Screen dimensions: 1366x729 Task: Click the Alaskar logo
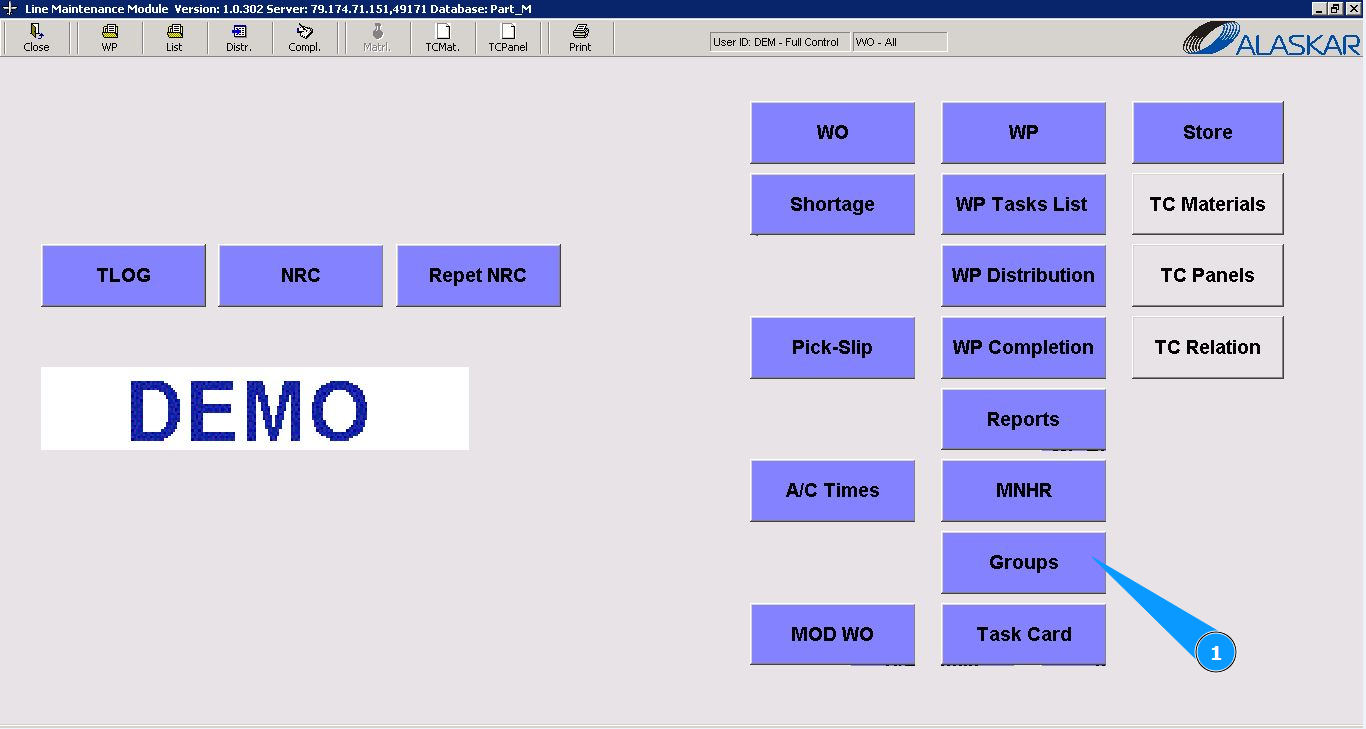(1271, 38)
